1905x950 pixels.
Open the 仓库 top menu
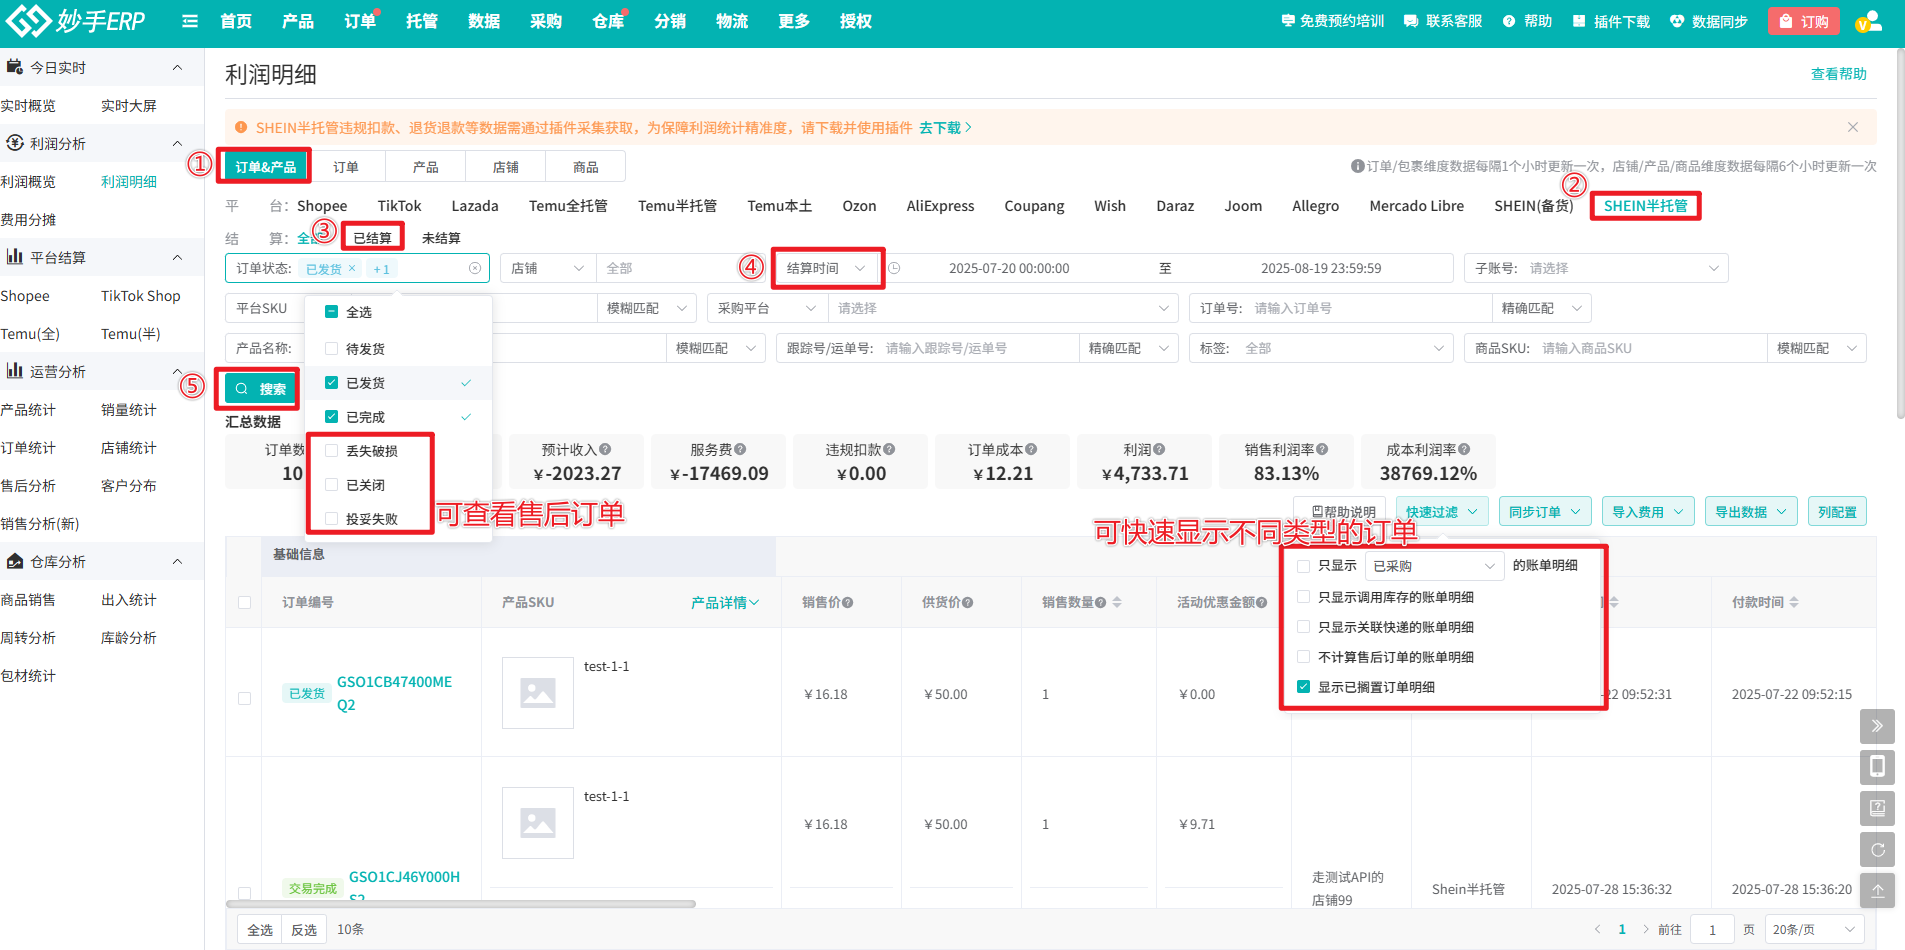[608, 21]
